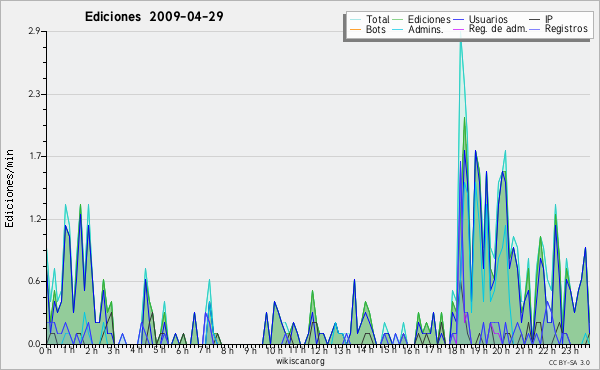Click the '12 h' x-axis label

click(318, 351)
